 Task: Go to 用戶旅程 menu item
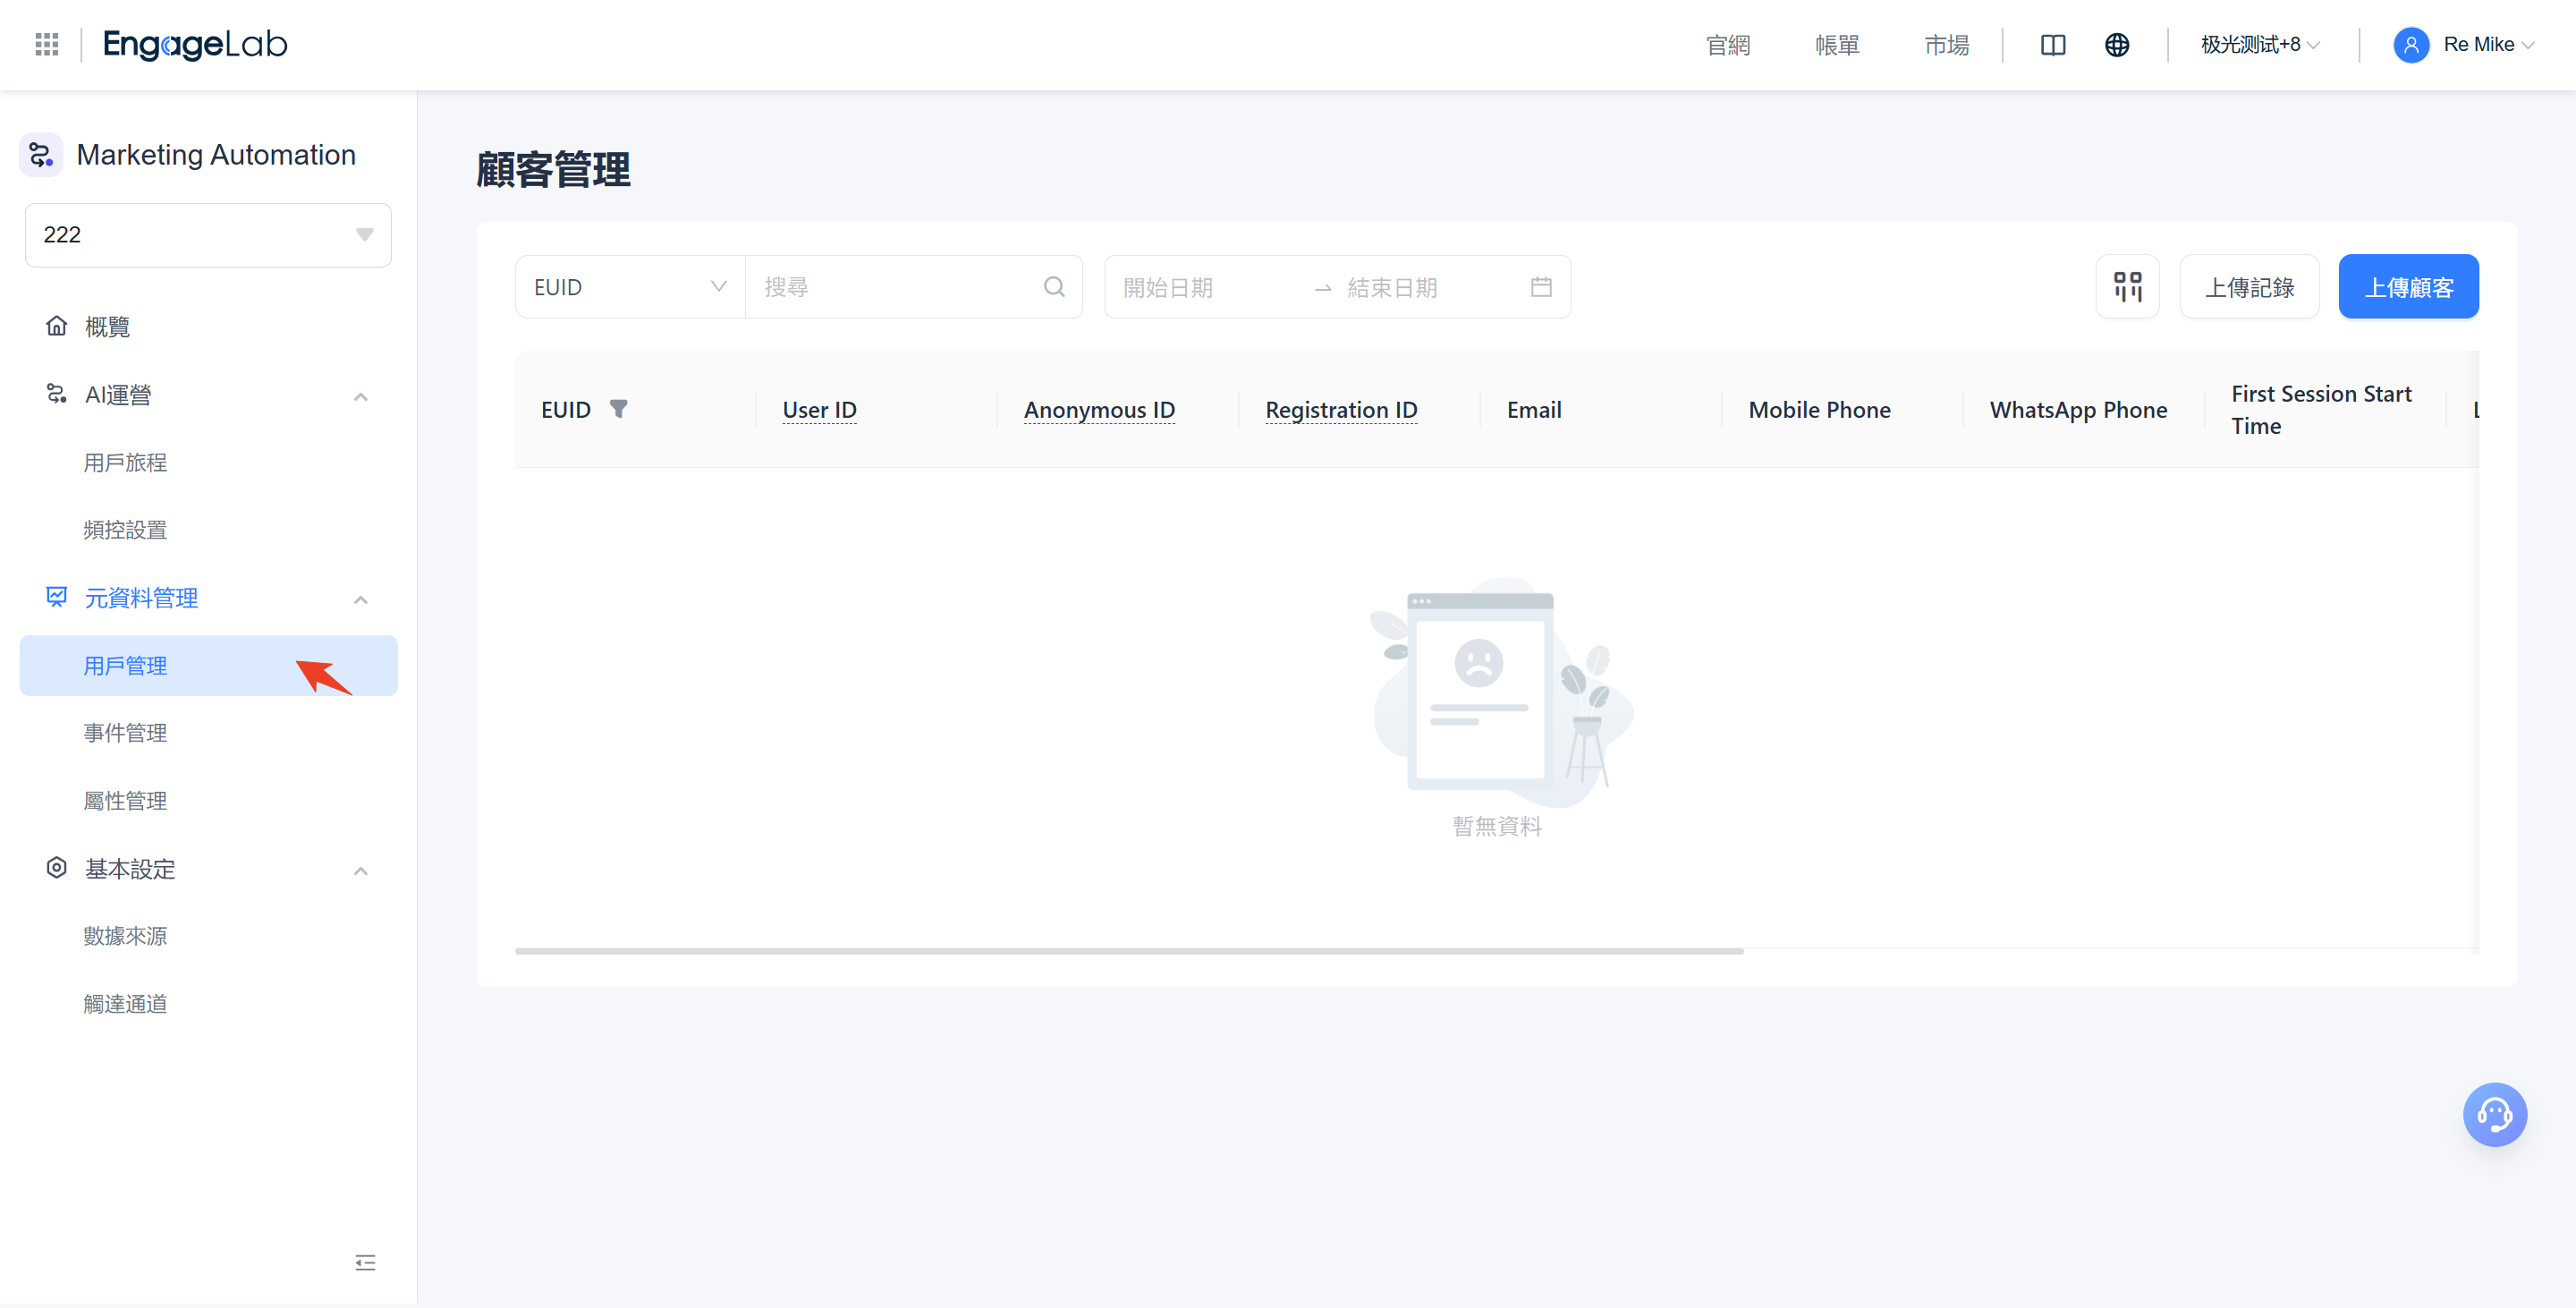point(125,463)
